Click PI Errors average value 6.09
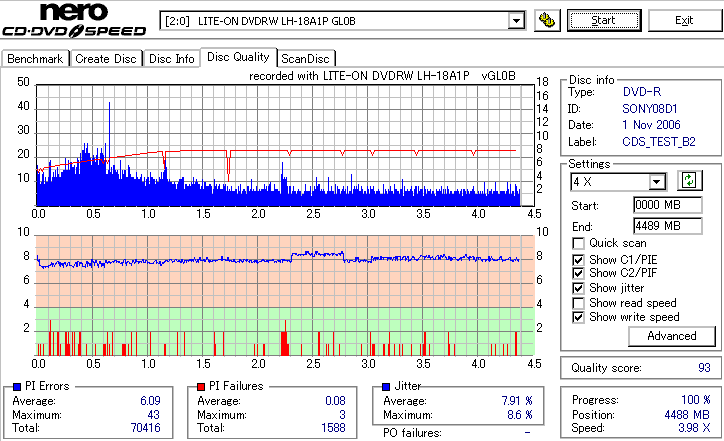This screenshot has width=724, height=441. 151,401
